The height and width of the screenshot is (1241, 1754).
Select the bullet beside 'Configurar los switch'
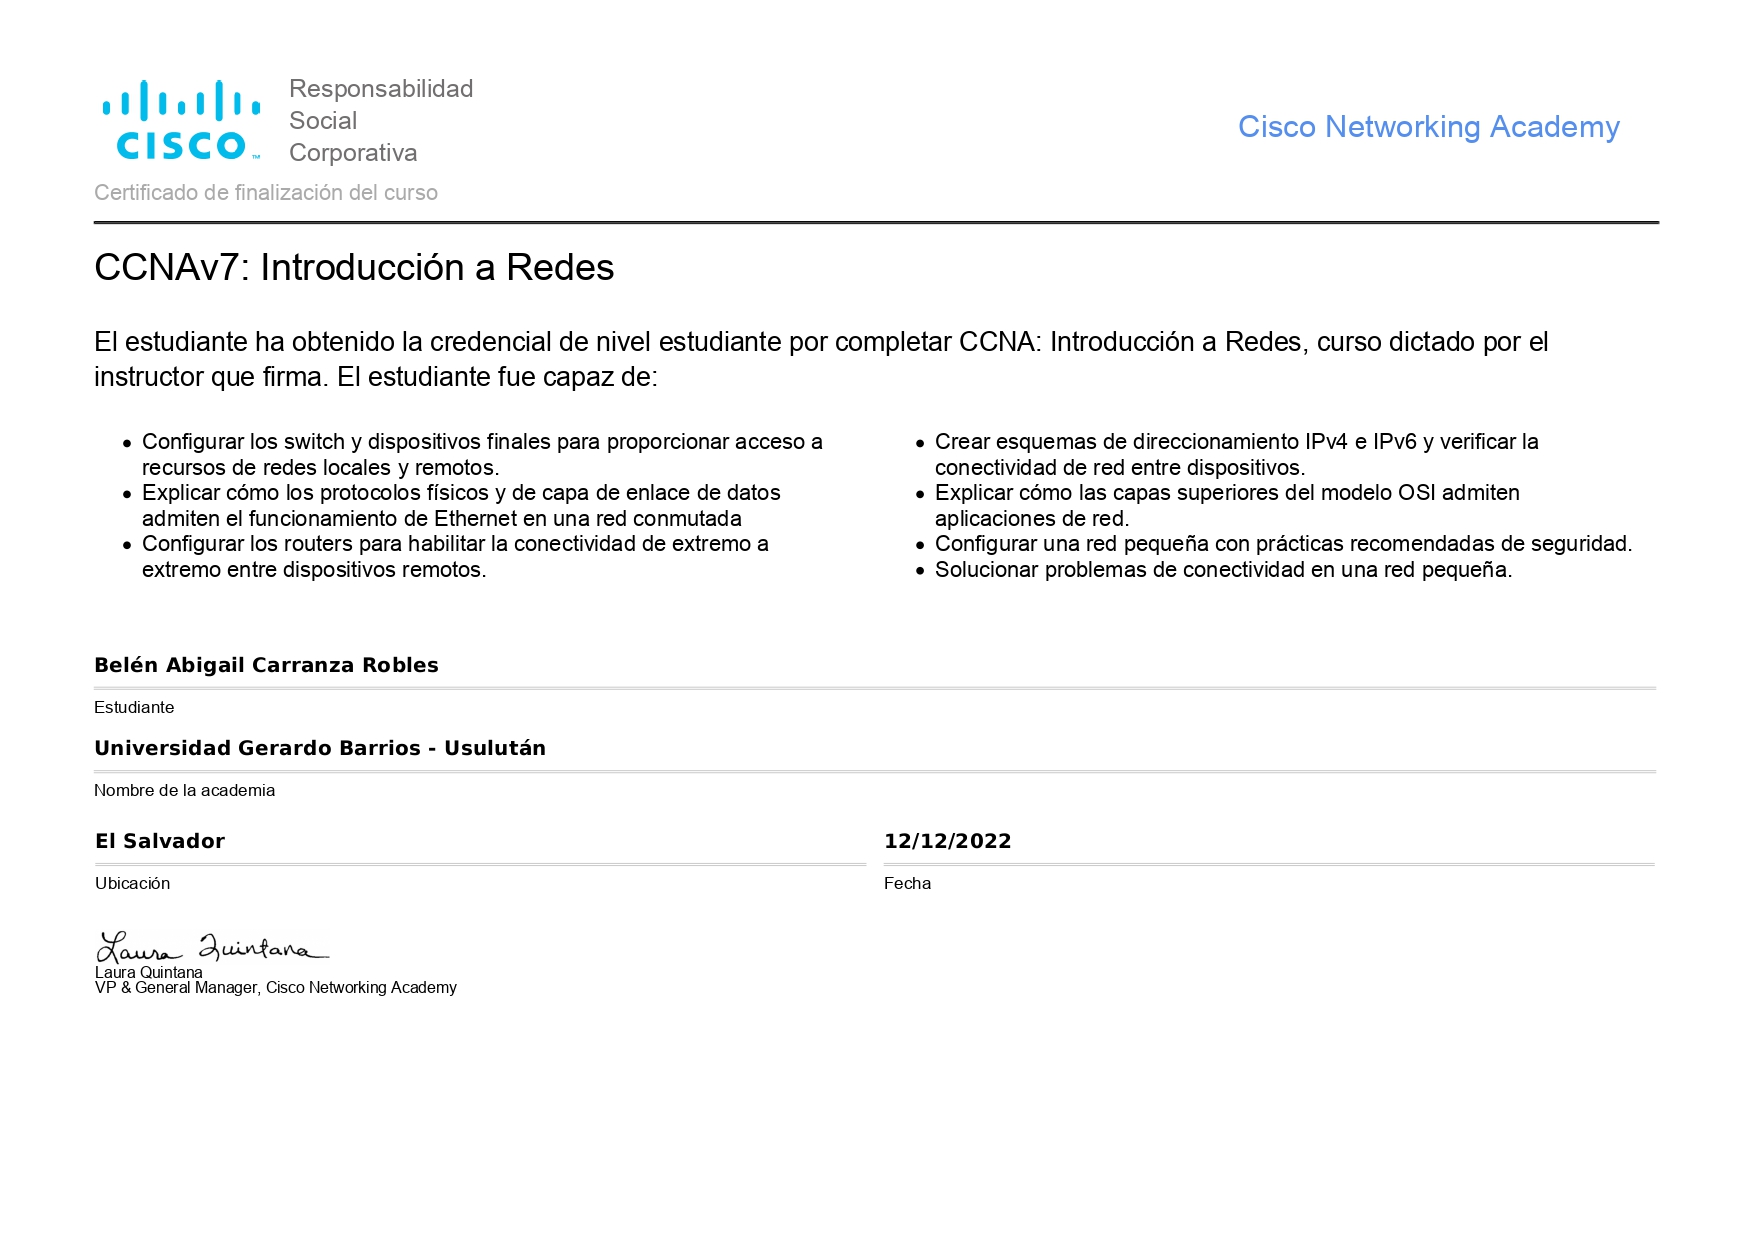(126, 442)
